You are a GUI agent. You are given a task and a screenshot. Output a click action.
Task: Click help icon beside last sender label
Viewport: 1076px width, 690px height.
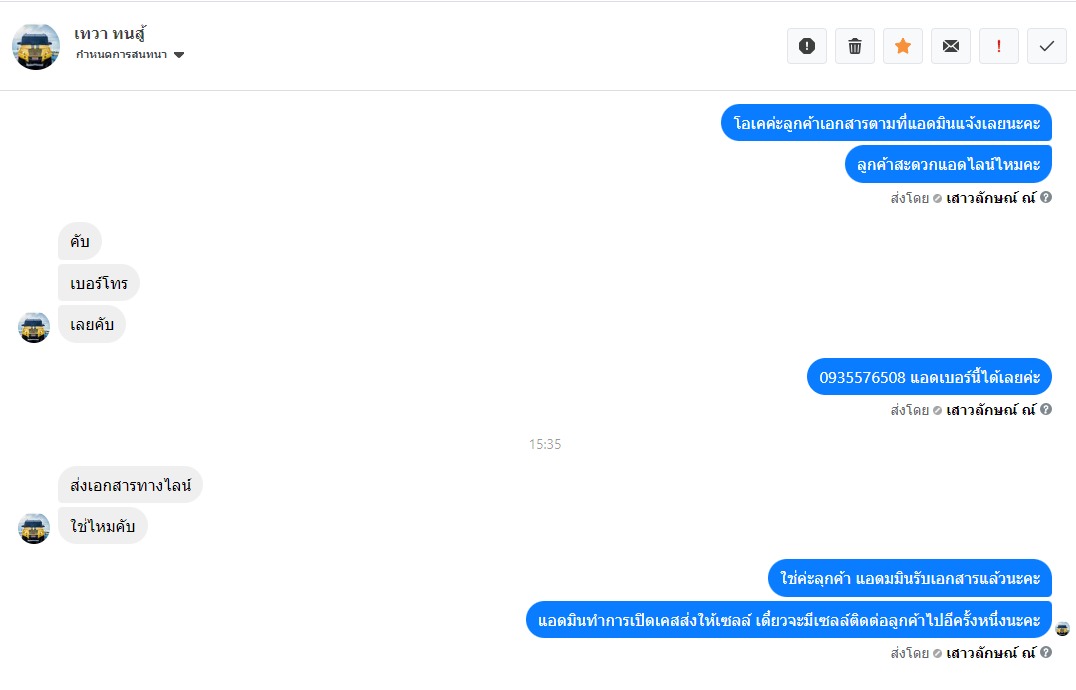point(1046,652)
